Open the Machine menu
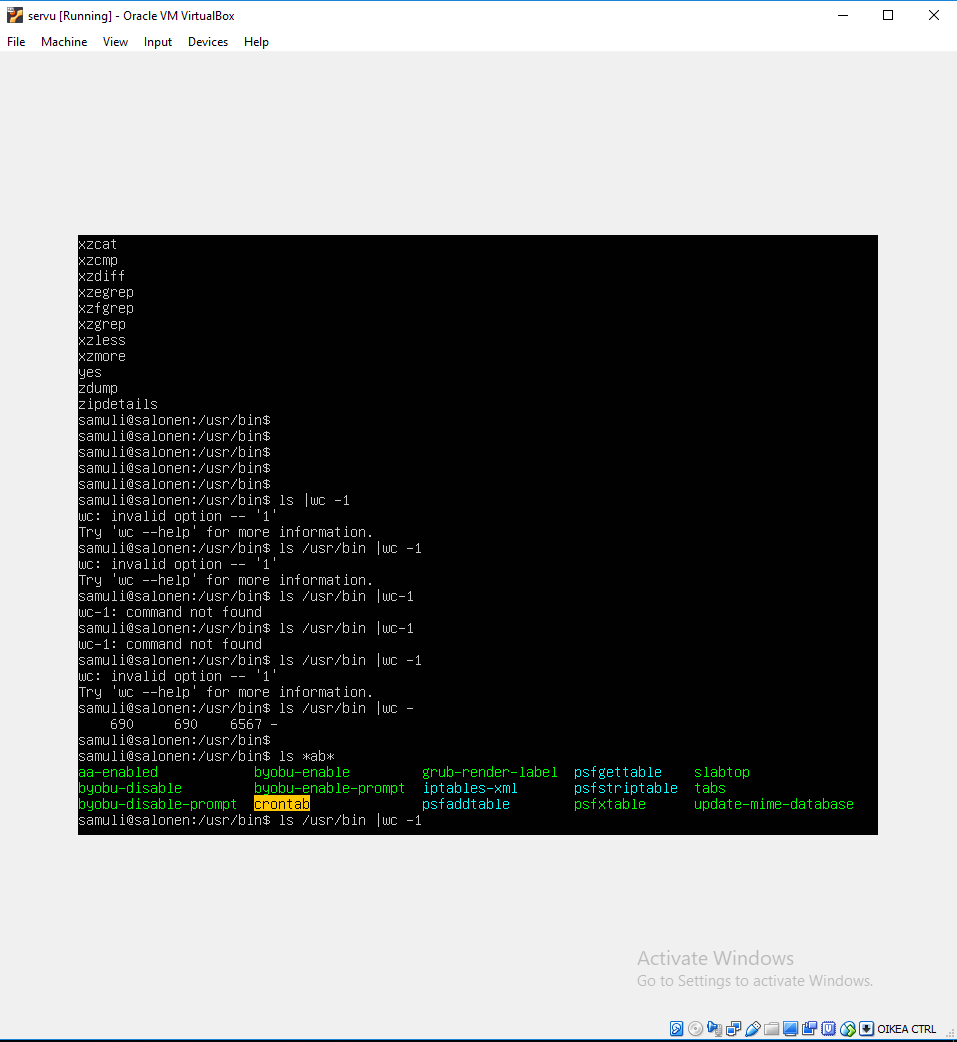Image resolution: width=957 pixels, height=1042 pixels. [x=64, y=42]
